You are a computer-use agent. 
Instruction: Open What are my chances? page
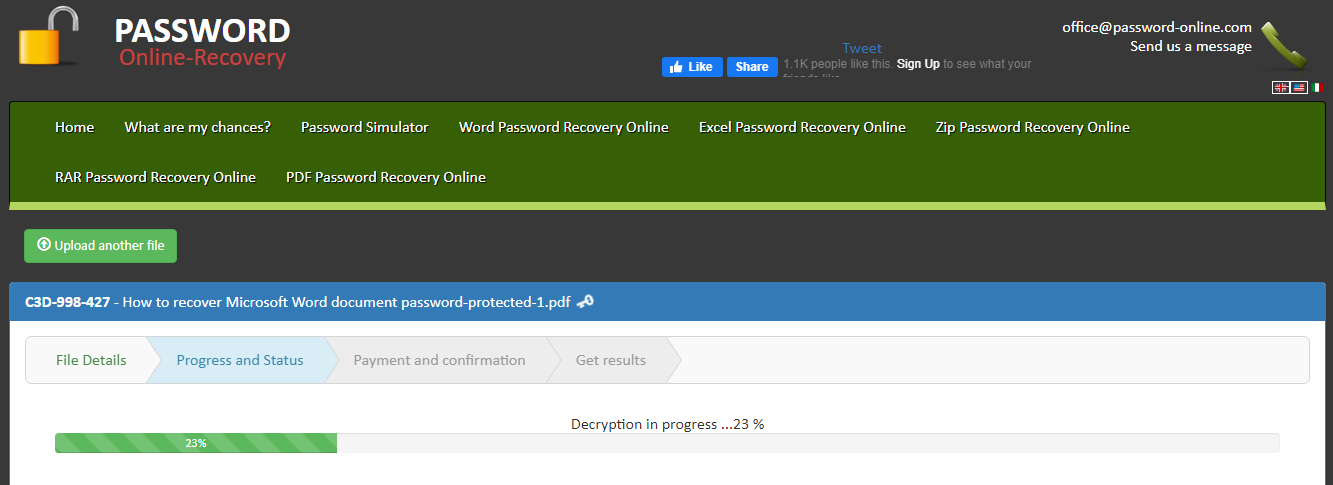[197, 127]
